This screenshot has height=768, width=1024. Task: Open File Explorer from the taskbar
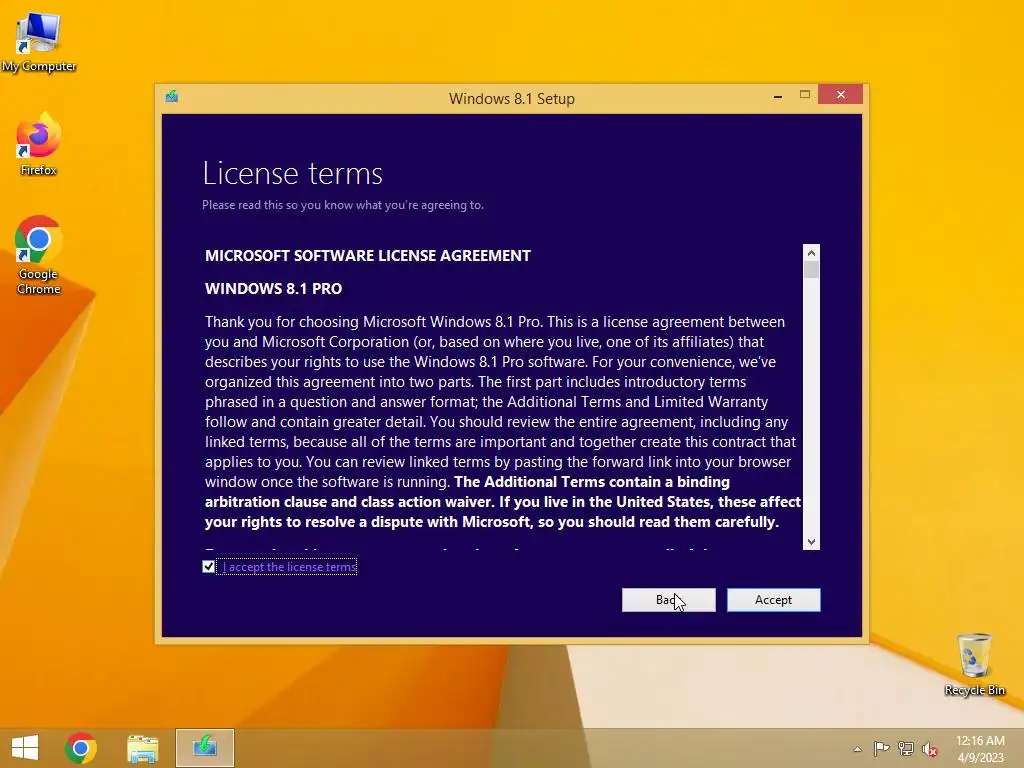pos(142,748)
